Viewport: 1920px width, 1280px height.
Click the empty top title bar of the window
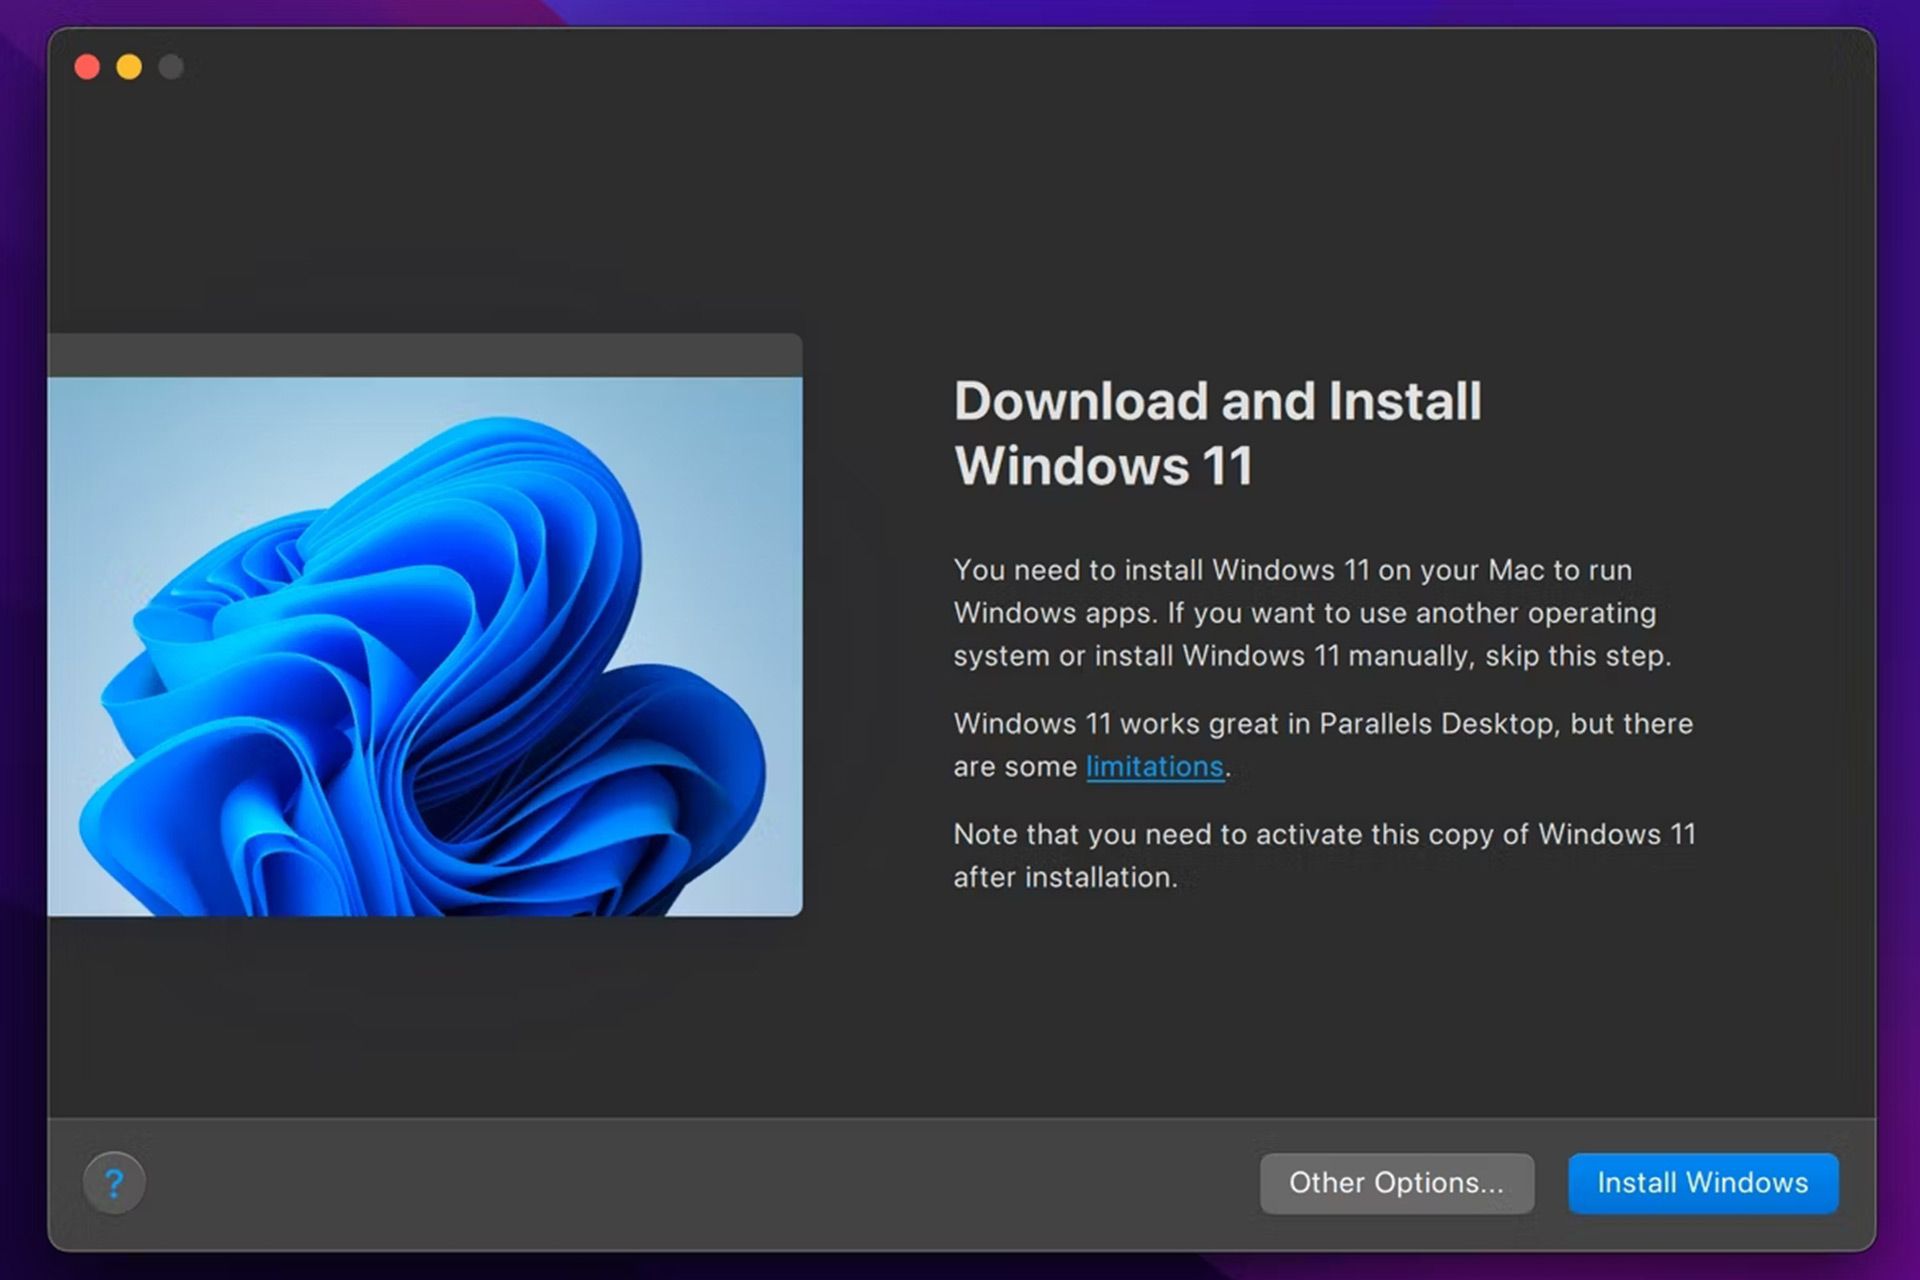[x=1000, y=67]
